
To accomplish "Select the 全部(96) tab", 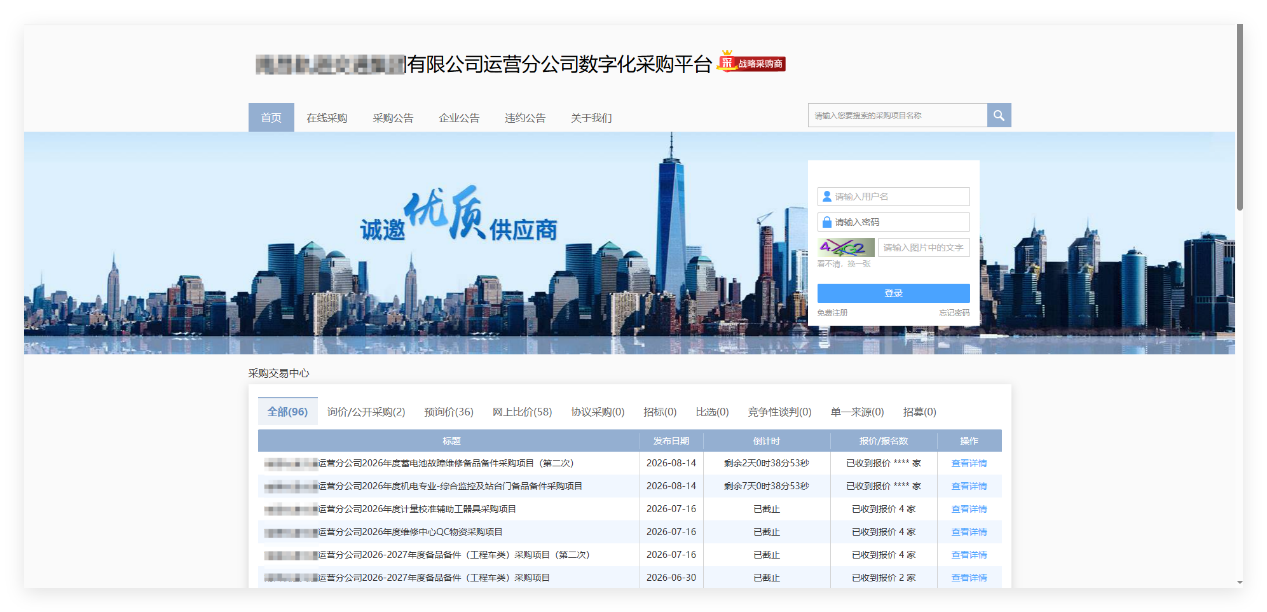I will click(x=288, y=412).
